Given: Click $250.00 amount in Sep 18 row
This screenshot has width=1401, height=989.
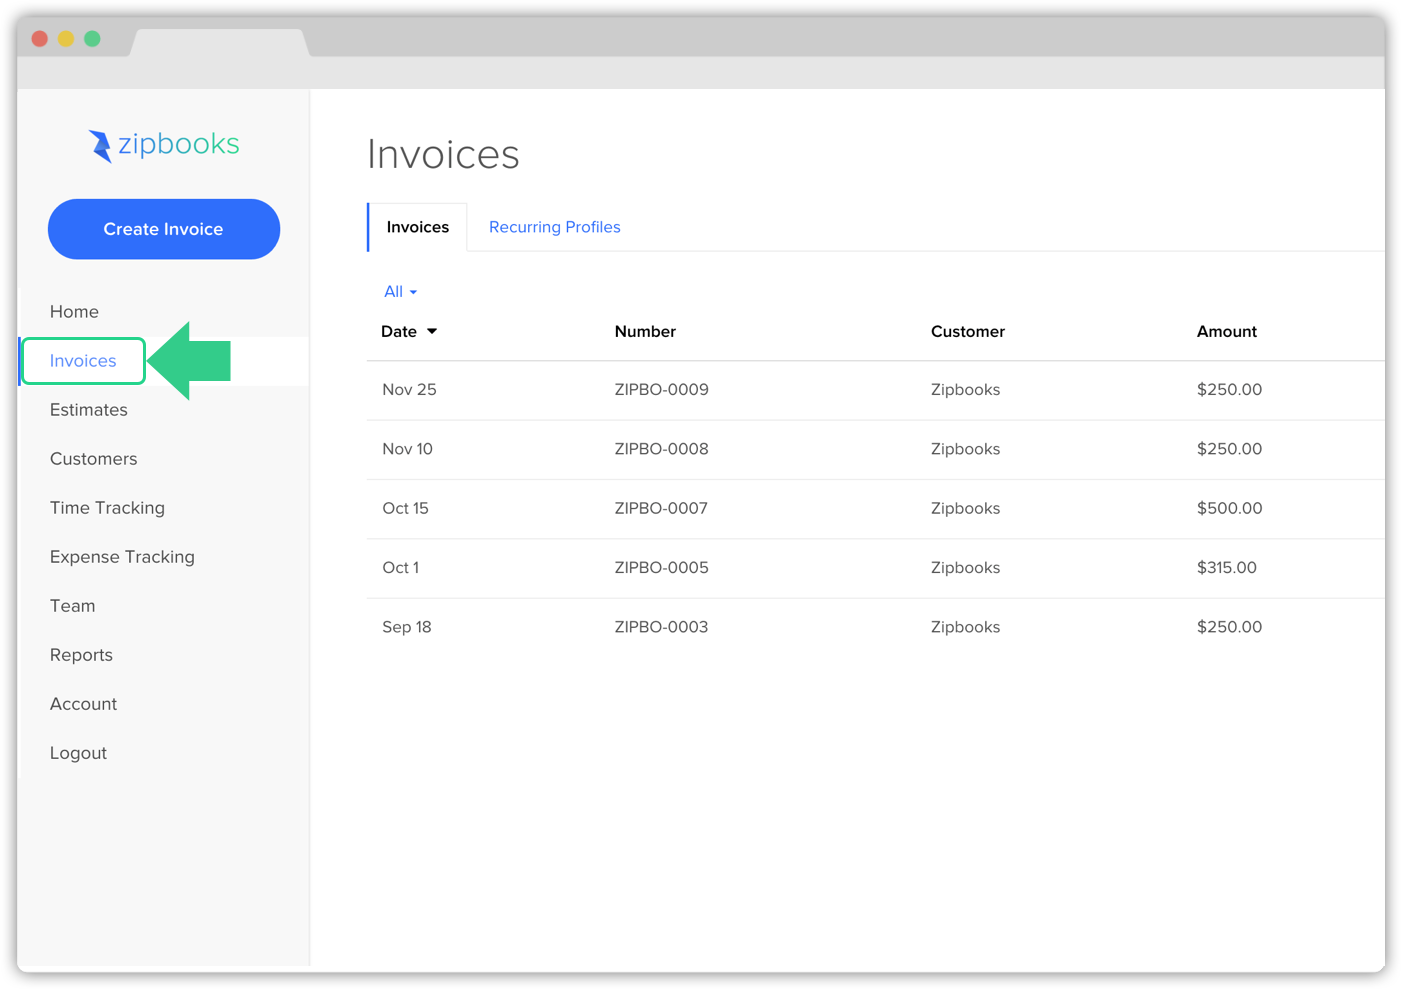Looking at the screenshot, I should pos(1229,627).
